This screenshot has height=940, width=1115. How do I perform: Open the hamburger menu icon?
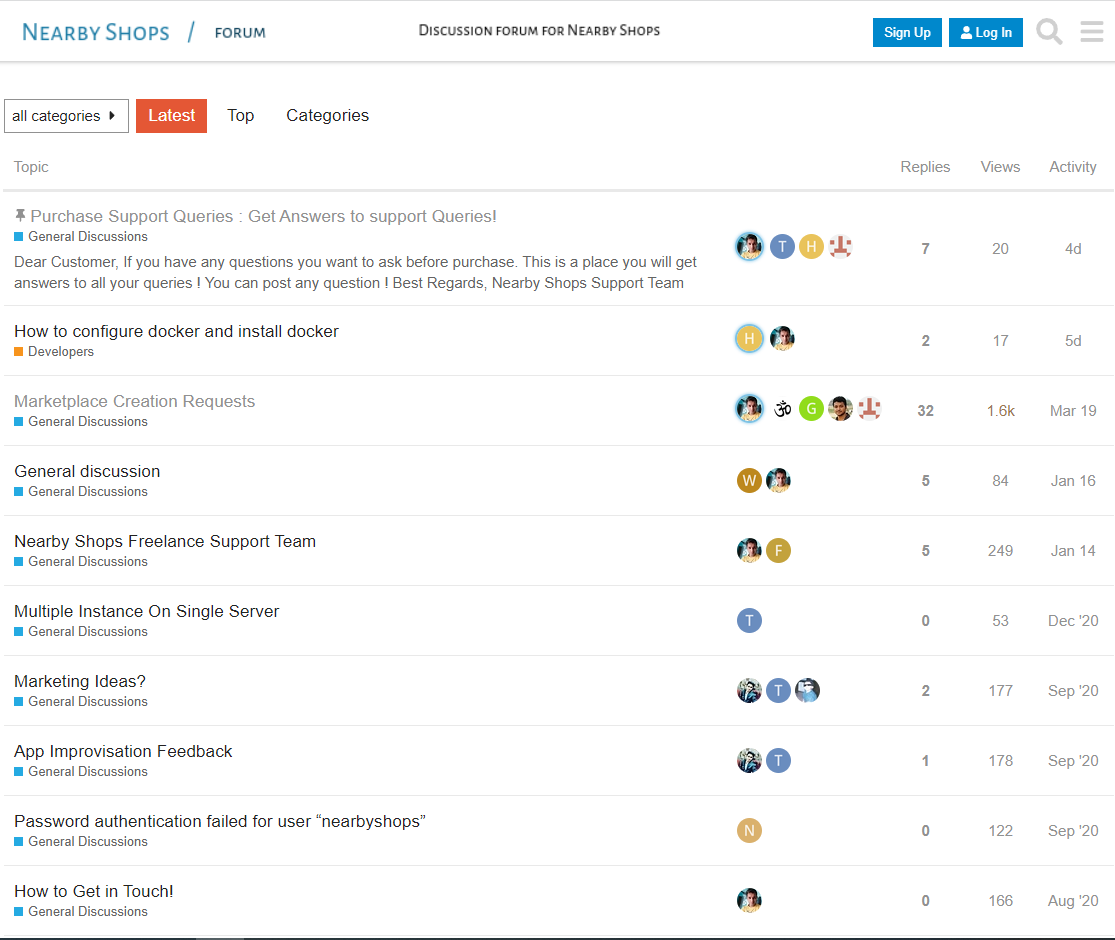pos(1092,32)
